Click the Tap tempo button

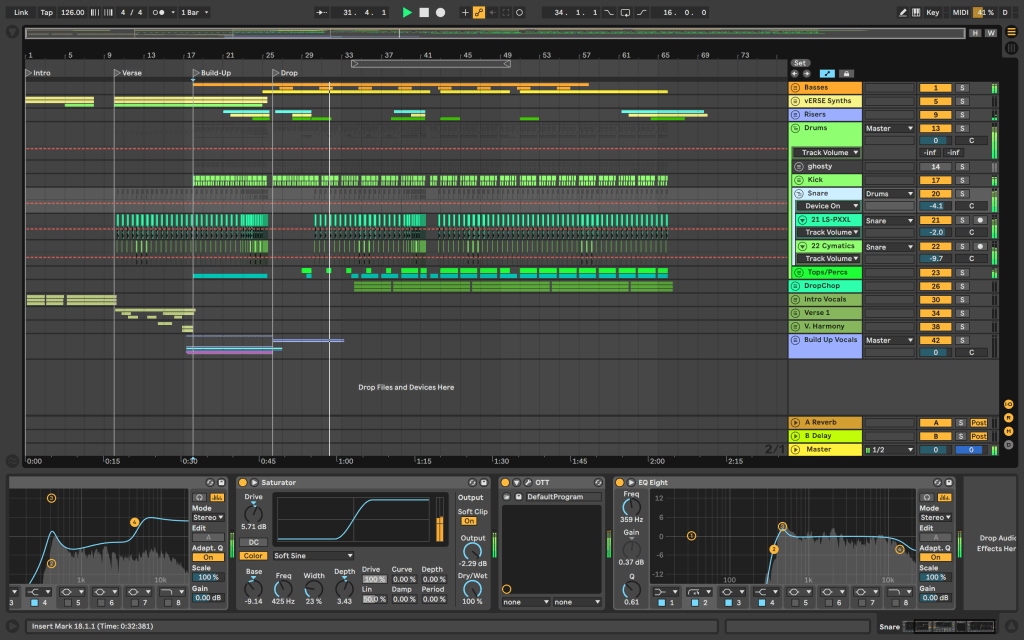tap(46, 12)
